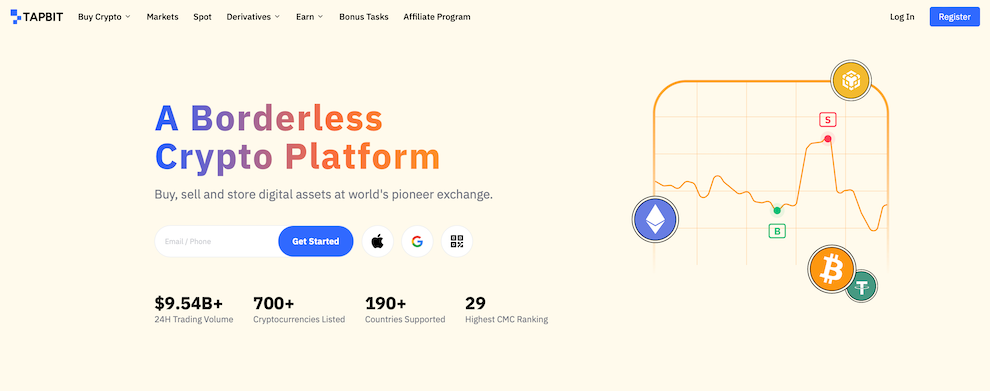Click the blue Register button
The image size is (990, 391).
pyautogui.click(x=955, y=17)
